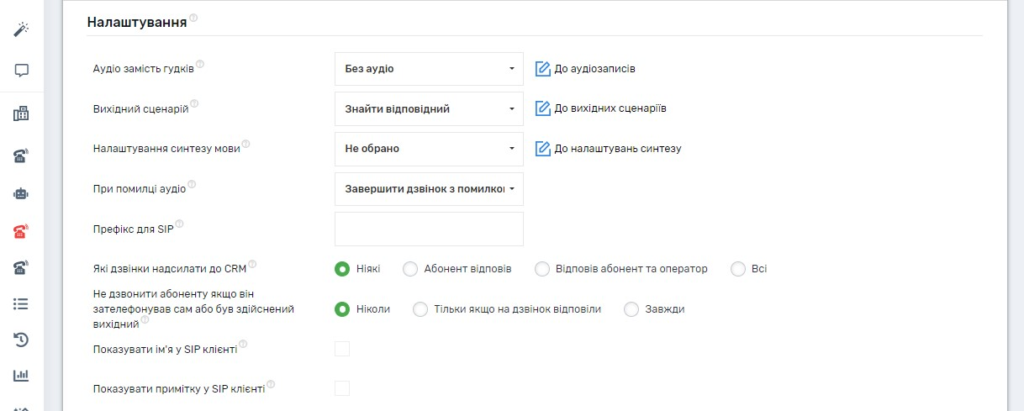Click the 'Префікс для SIP' input field
1024x411 pixels.
[x=428, y=229]
